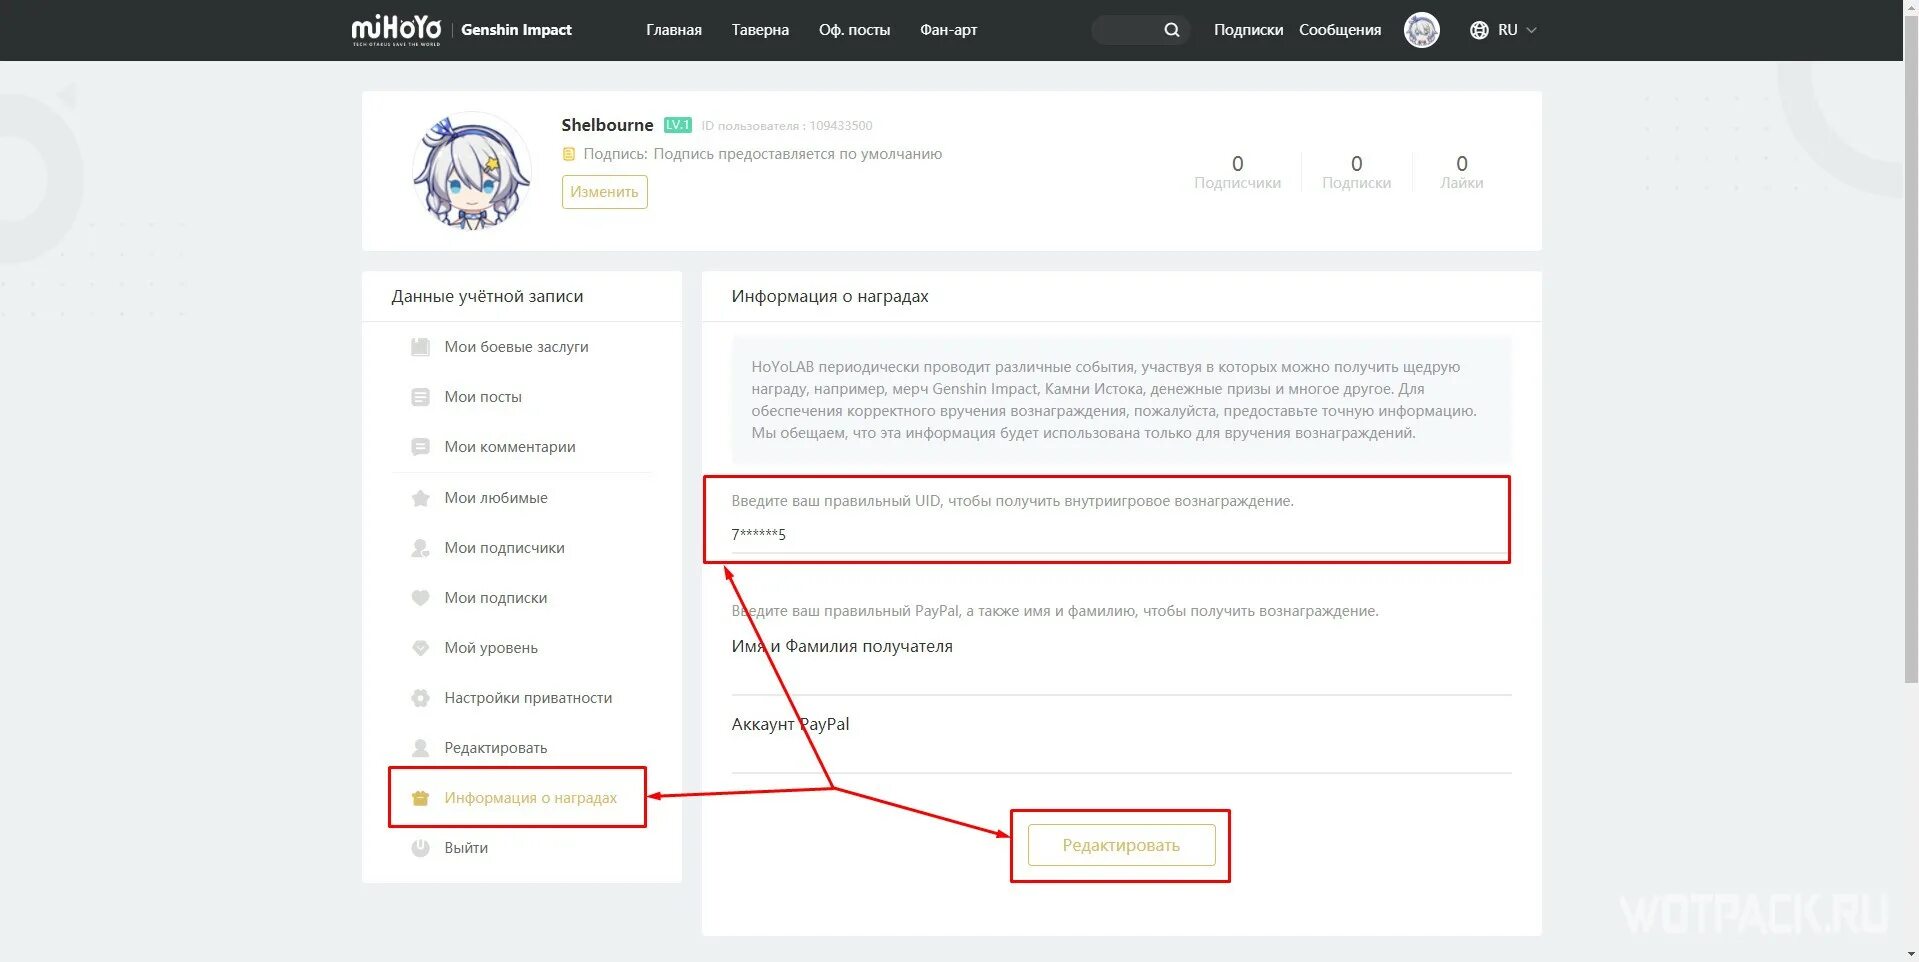This screenshot has height=962, width=1919.
Task: Click the heart icon for subscriptions
Action: click(420, 598)
